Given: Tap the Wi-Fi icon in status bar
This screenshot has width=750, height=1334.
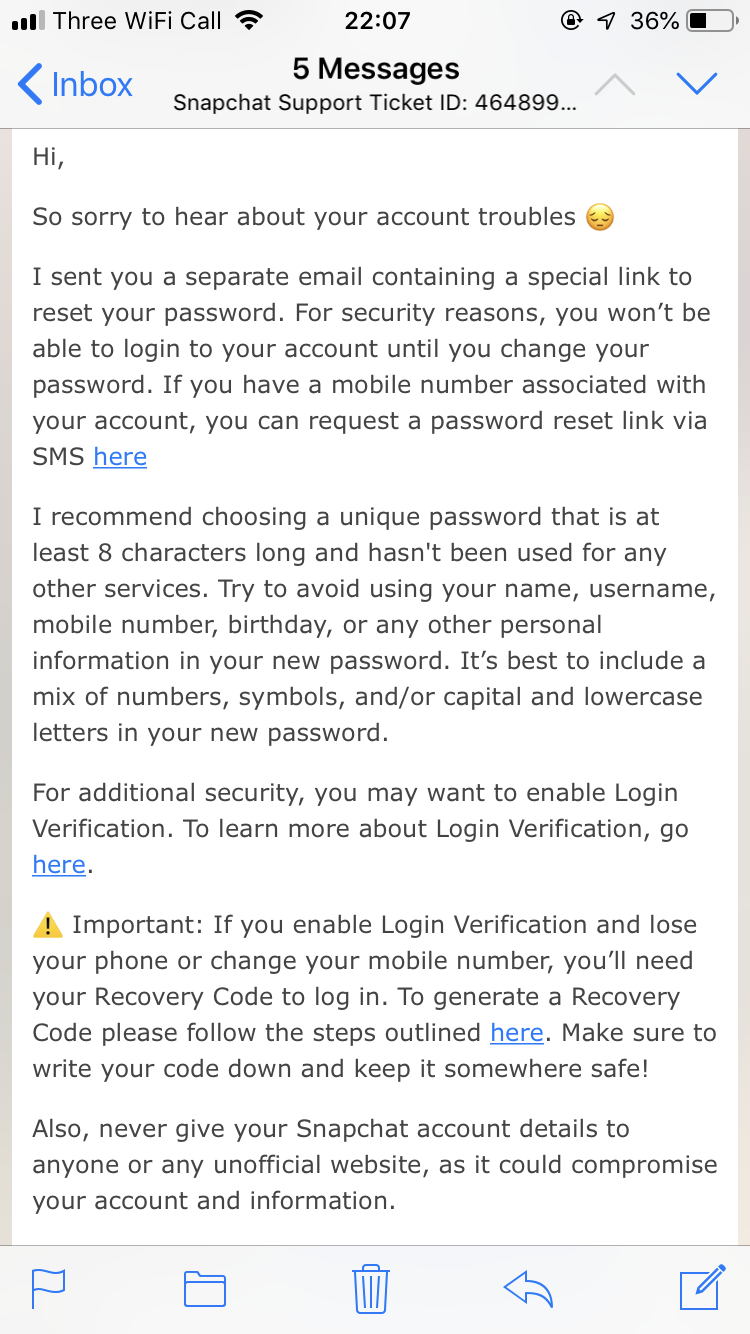Looking at the screenshot, I should [x=248, y=21].
